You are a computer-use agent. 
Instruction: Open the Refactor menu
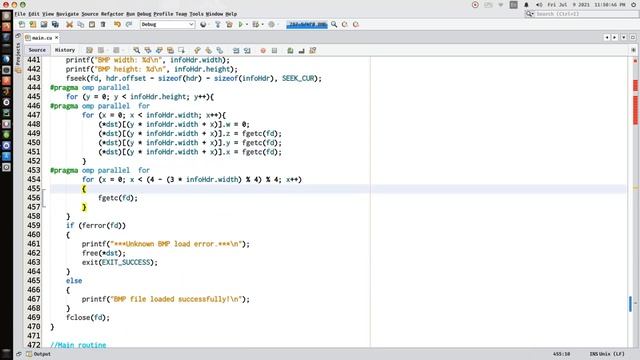(x=112, y=14)
